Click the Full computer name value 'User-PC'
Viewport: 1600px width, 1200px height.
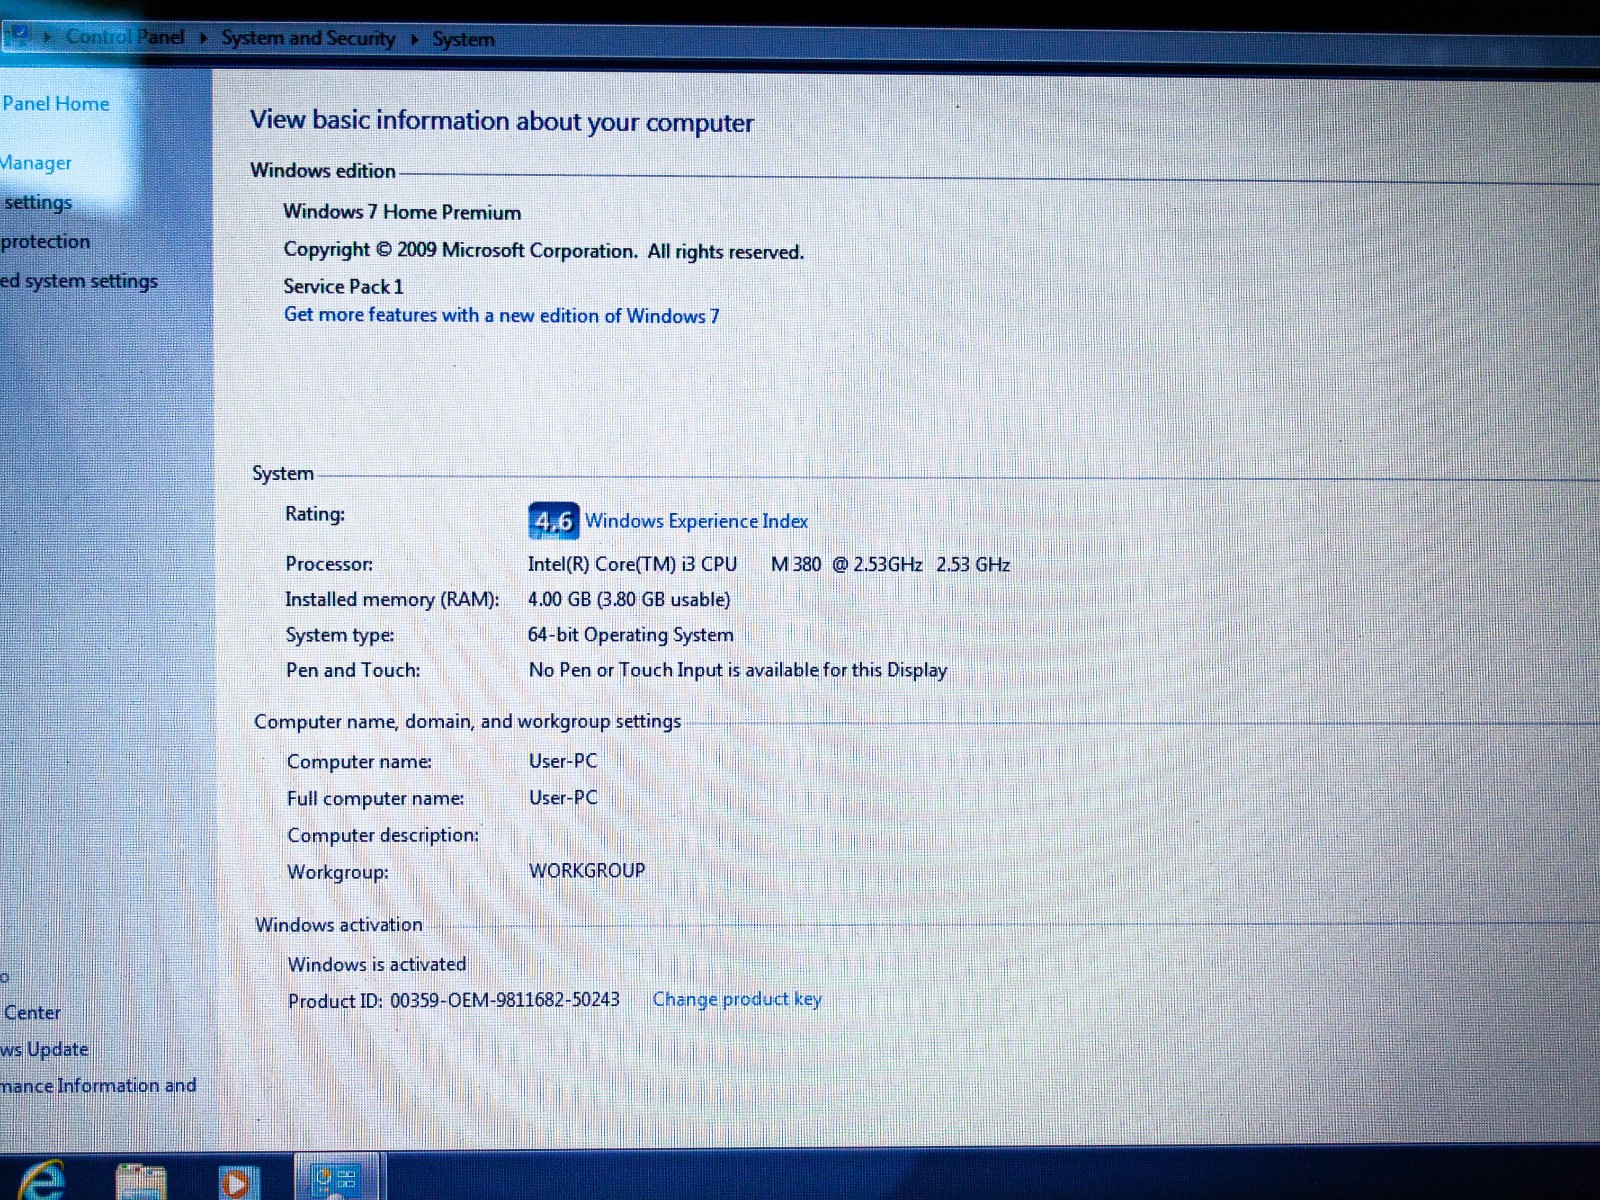(x=563, y=797)
